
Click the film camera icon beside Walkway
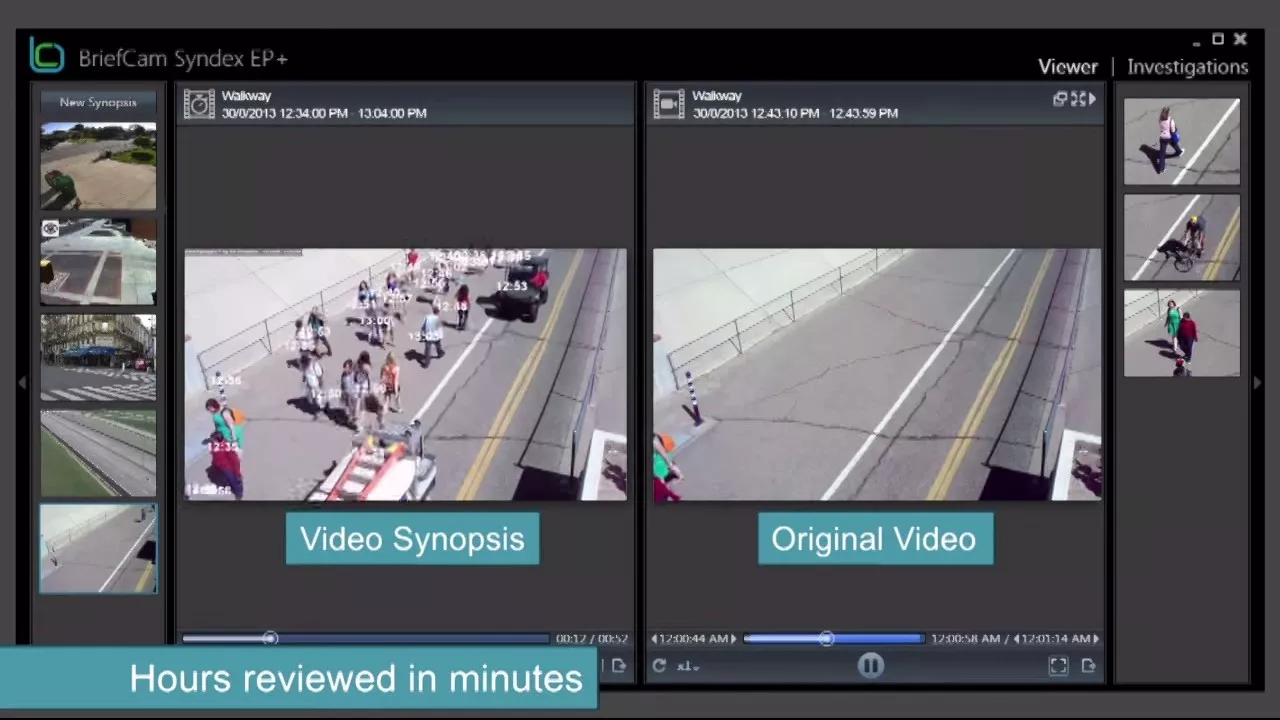(x=668, y=104)
